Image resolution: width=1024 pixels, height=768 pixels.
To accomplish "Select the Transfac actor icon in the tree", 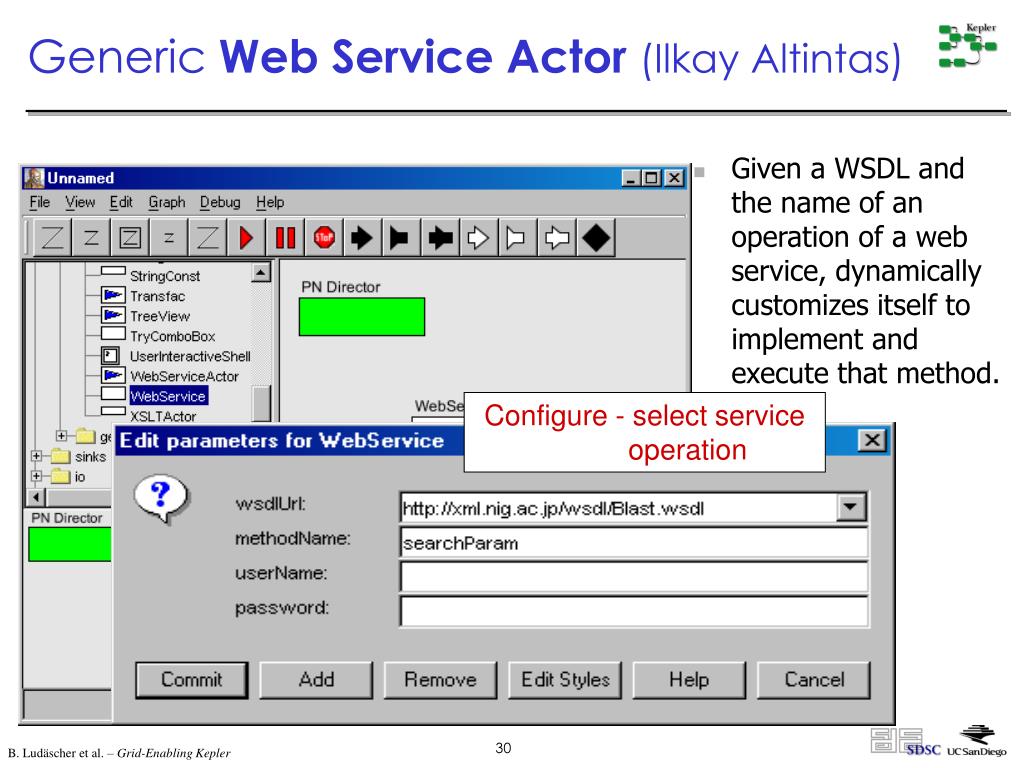I will tap(113, 295).
